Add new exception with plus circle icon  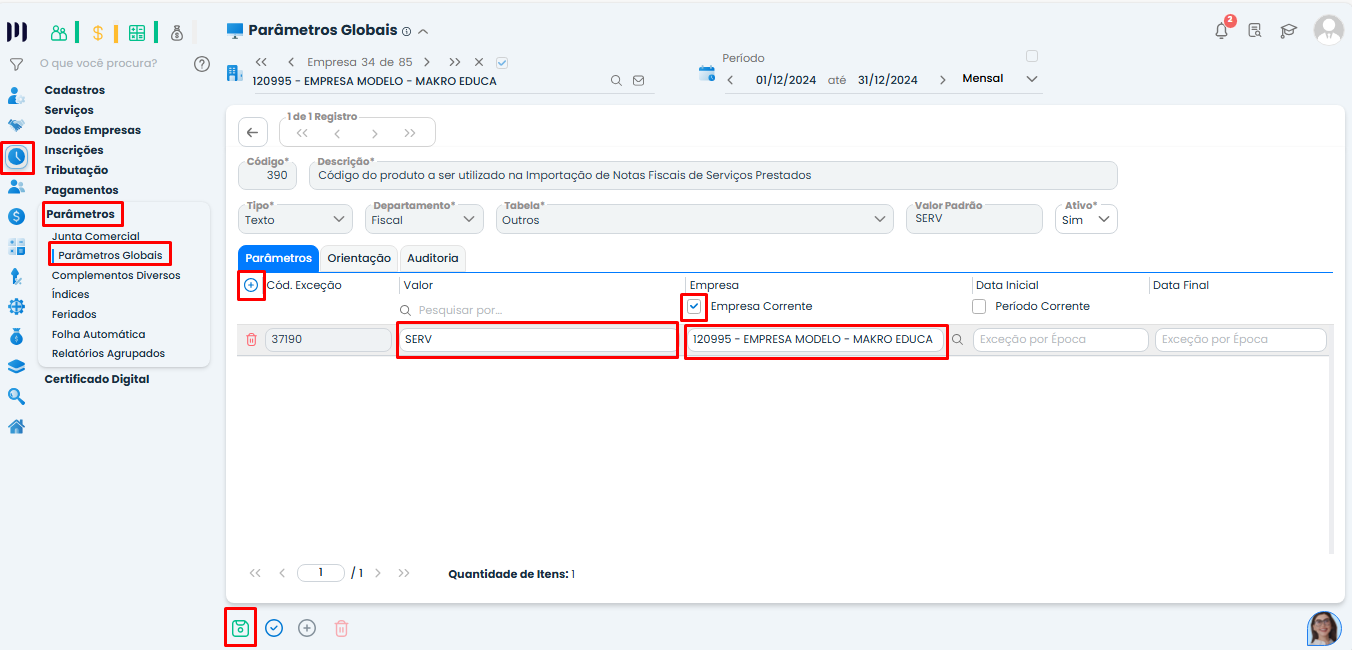click(x=251, y=285)
